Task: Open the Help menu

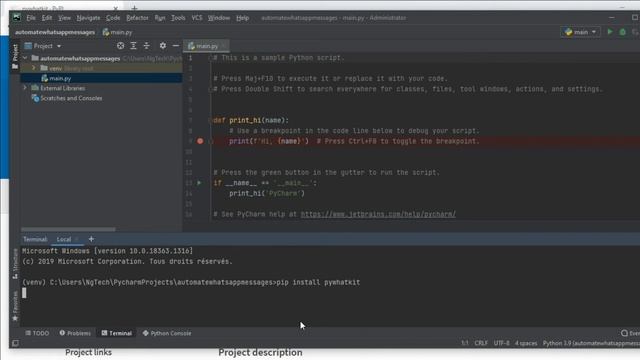Action: tap(242, 18)
